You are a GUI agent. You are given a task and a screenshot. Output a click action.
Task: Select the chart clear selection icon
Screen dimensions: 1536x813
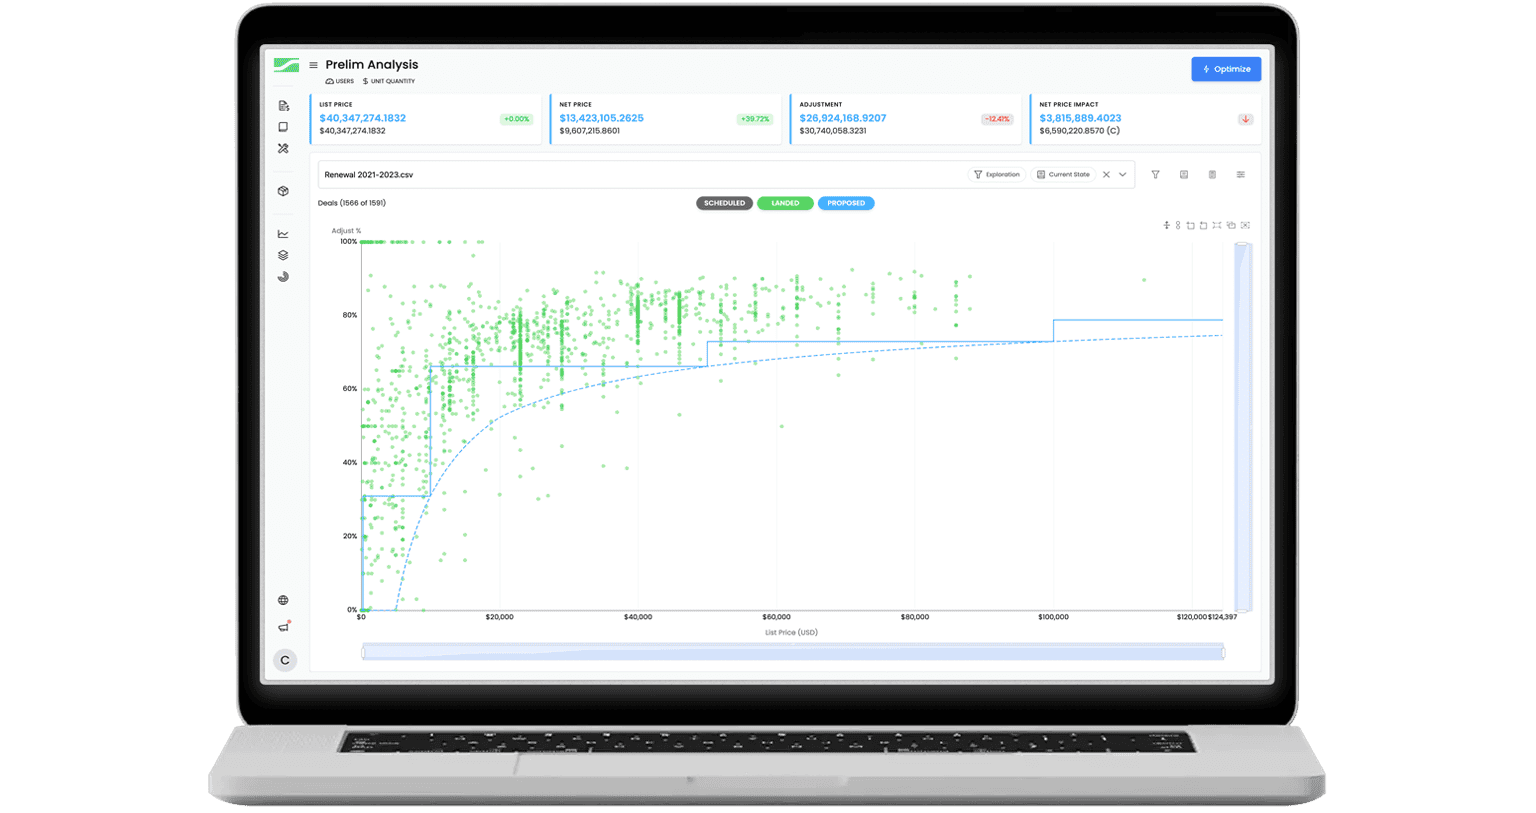pyautogui.click(x=1245, y=225)
